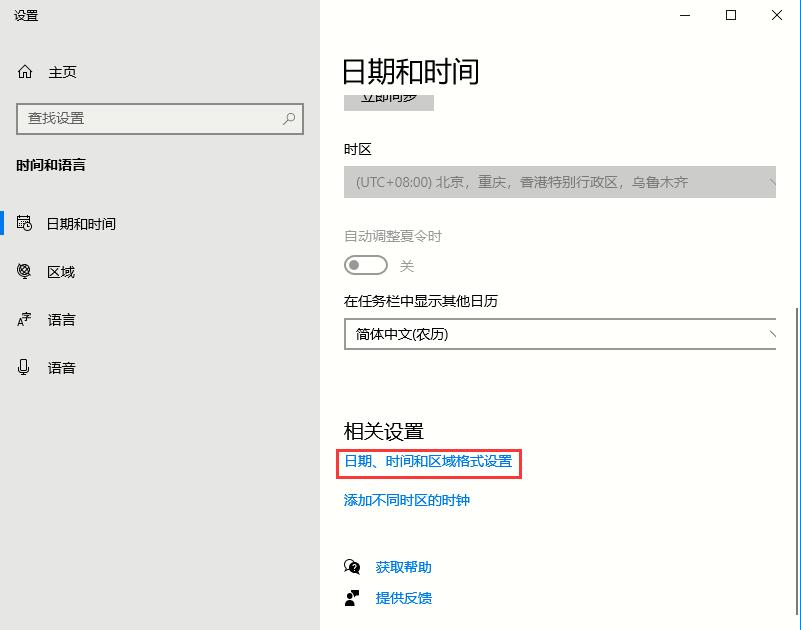Click the speech-bubble icon next to 获取帮助
This screenshot has height=630, width=801.
351,567
